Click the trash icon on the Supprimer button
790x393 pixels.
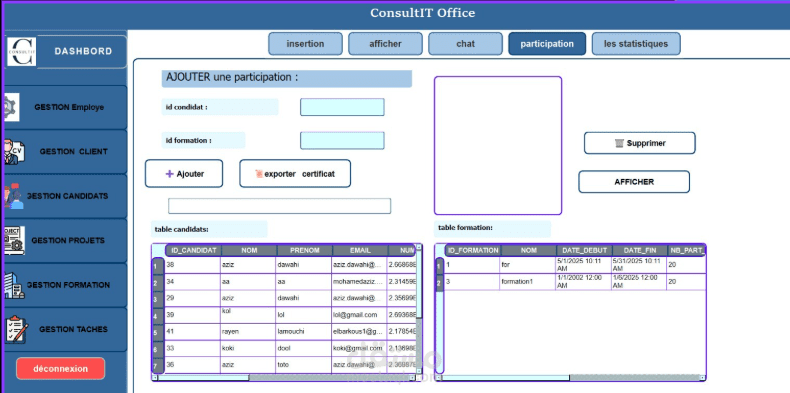point(619,144)
